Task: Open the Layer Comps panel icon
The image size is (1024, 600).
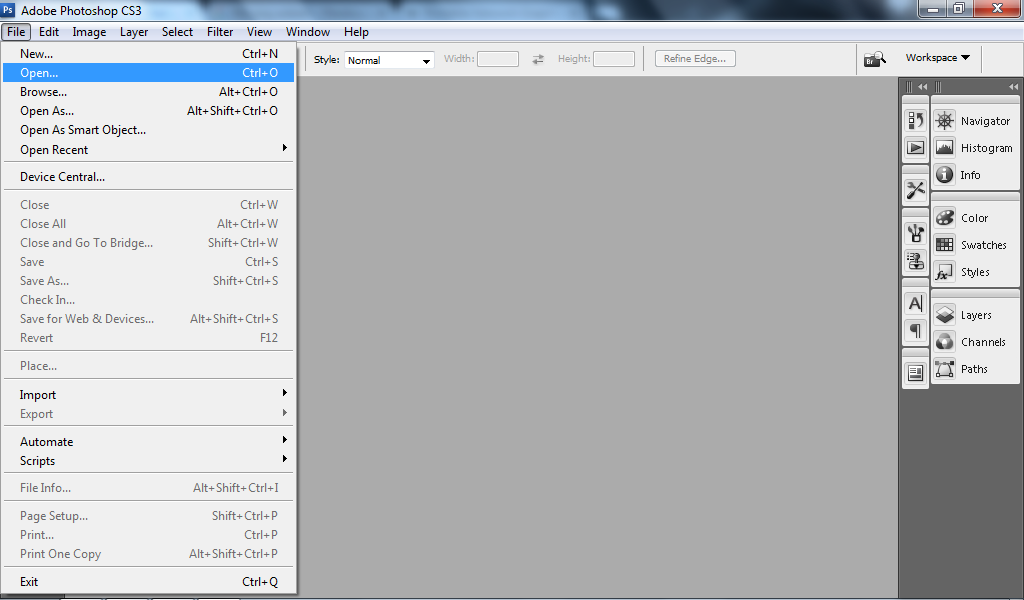Action: click(916, 373)
